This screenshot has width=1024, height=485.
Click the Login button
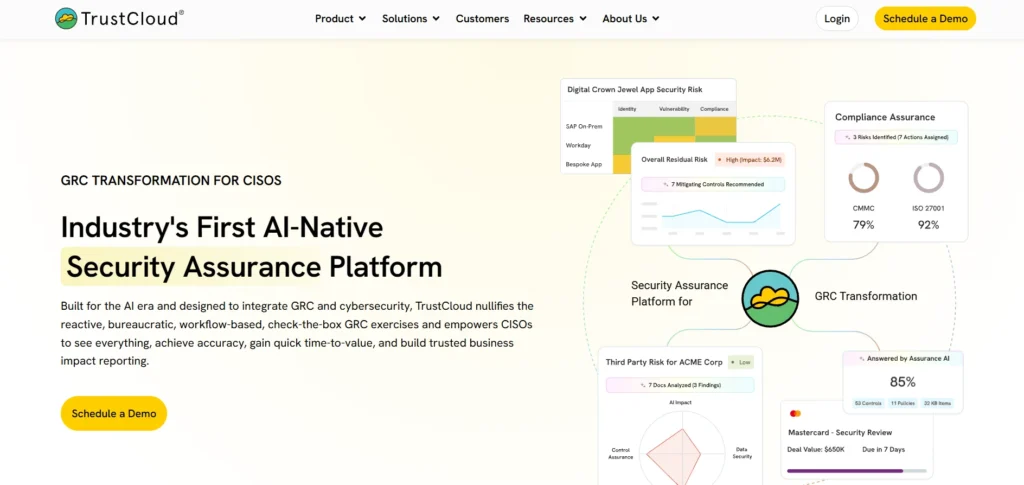click(837, 18)
